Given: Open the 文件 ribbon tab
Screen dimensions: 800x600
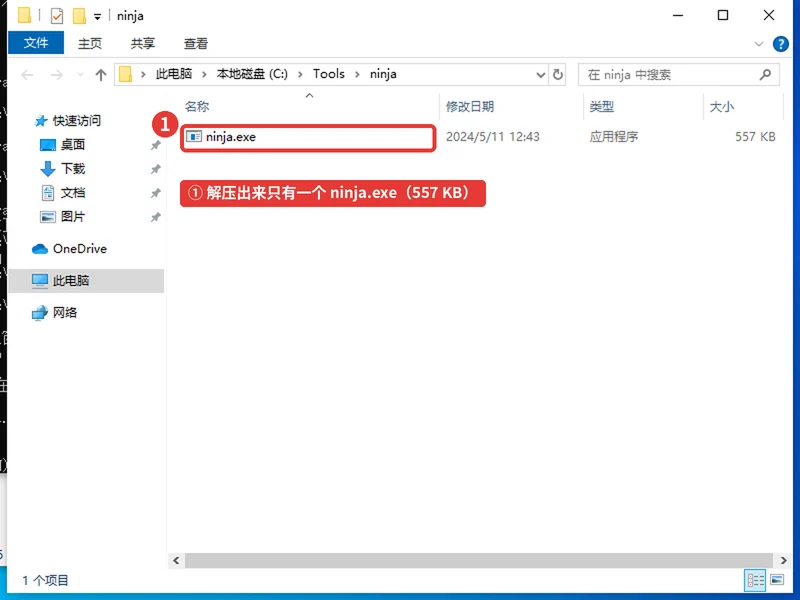Looking at the screenshot, I should (x=36, y=43).
